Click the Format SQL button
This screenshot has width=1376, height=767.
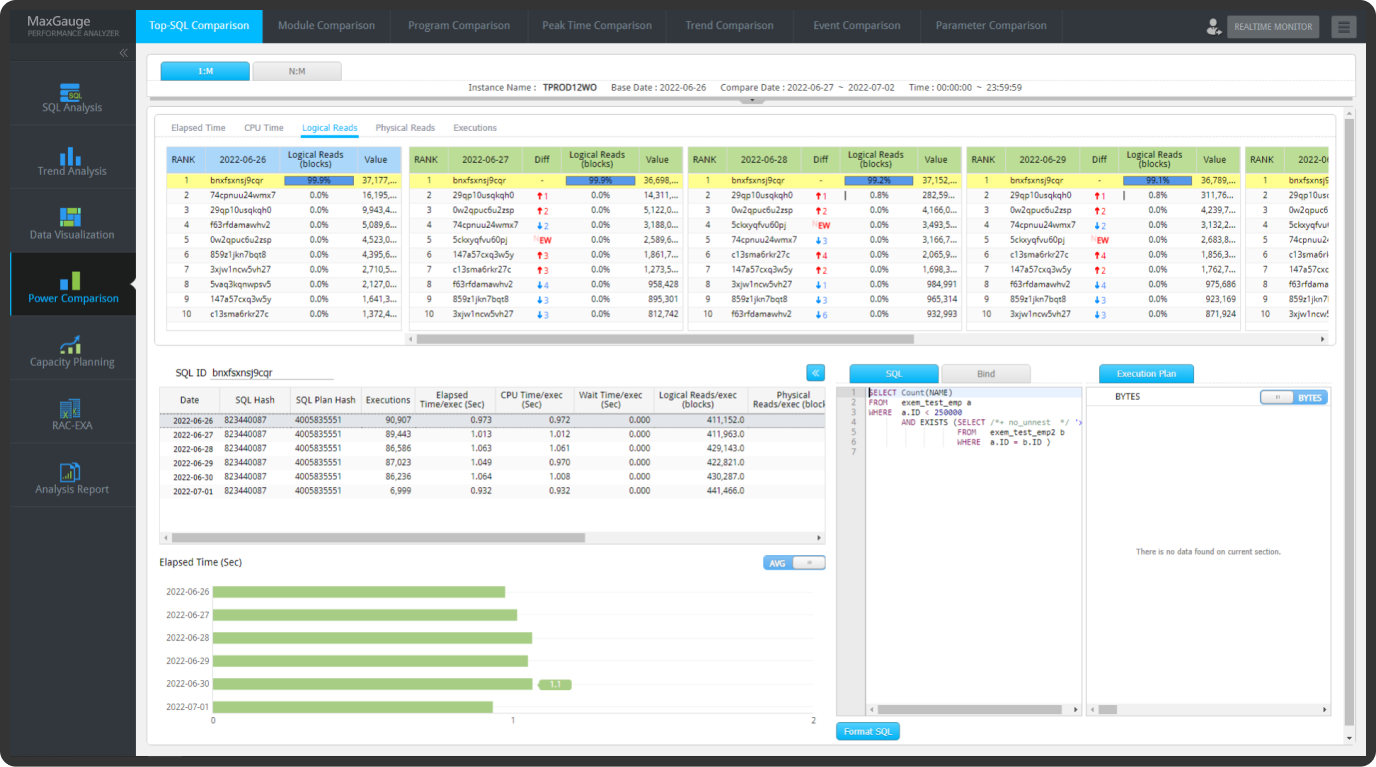tap(867, 731)
